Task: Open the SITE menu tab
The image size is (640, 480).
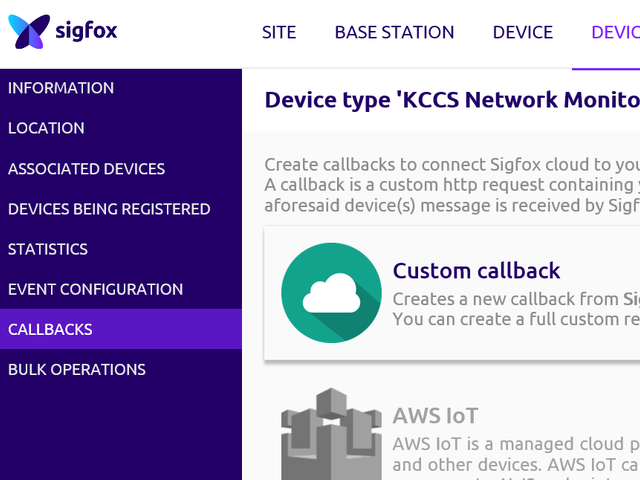Action: (279, 32)
